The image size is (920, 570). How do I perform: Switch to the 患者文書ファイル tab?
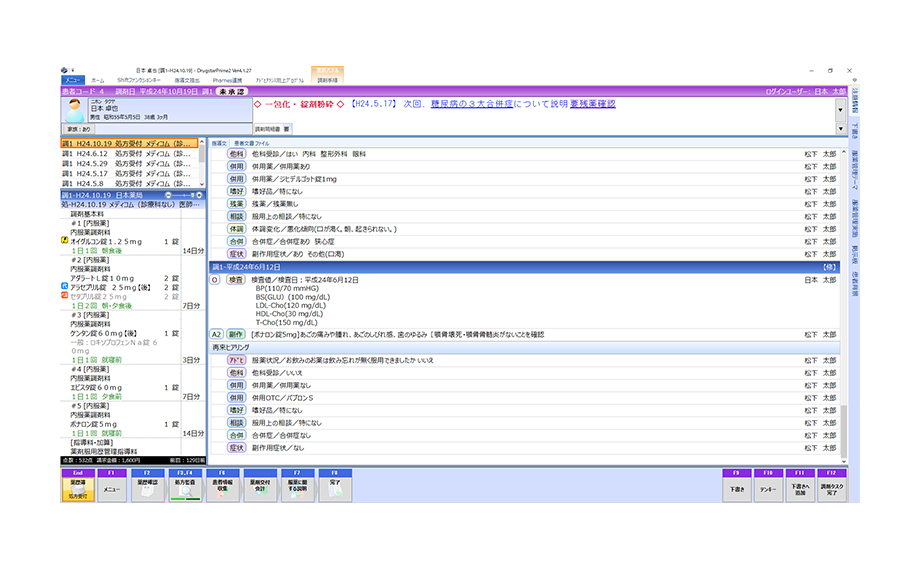(251, 143)
